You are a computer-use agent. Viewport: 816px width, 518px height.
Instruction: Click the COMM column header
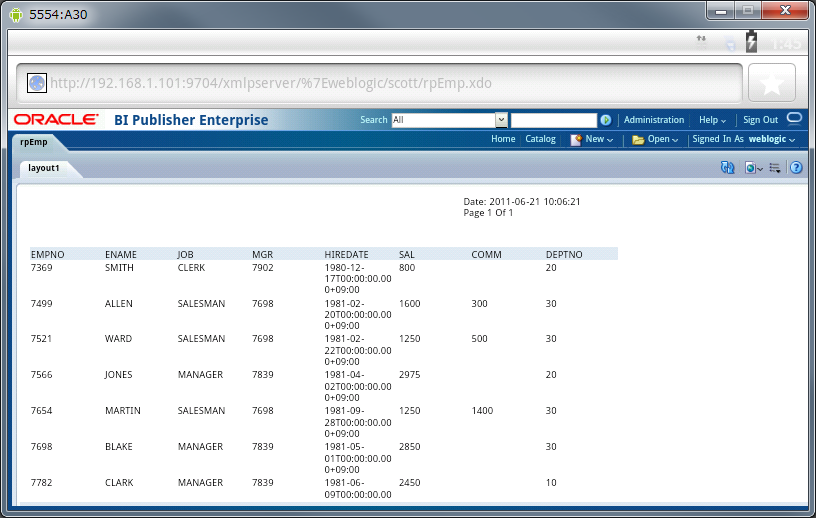(x=486, y=255)
